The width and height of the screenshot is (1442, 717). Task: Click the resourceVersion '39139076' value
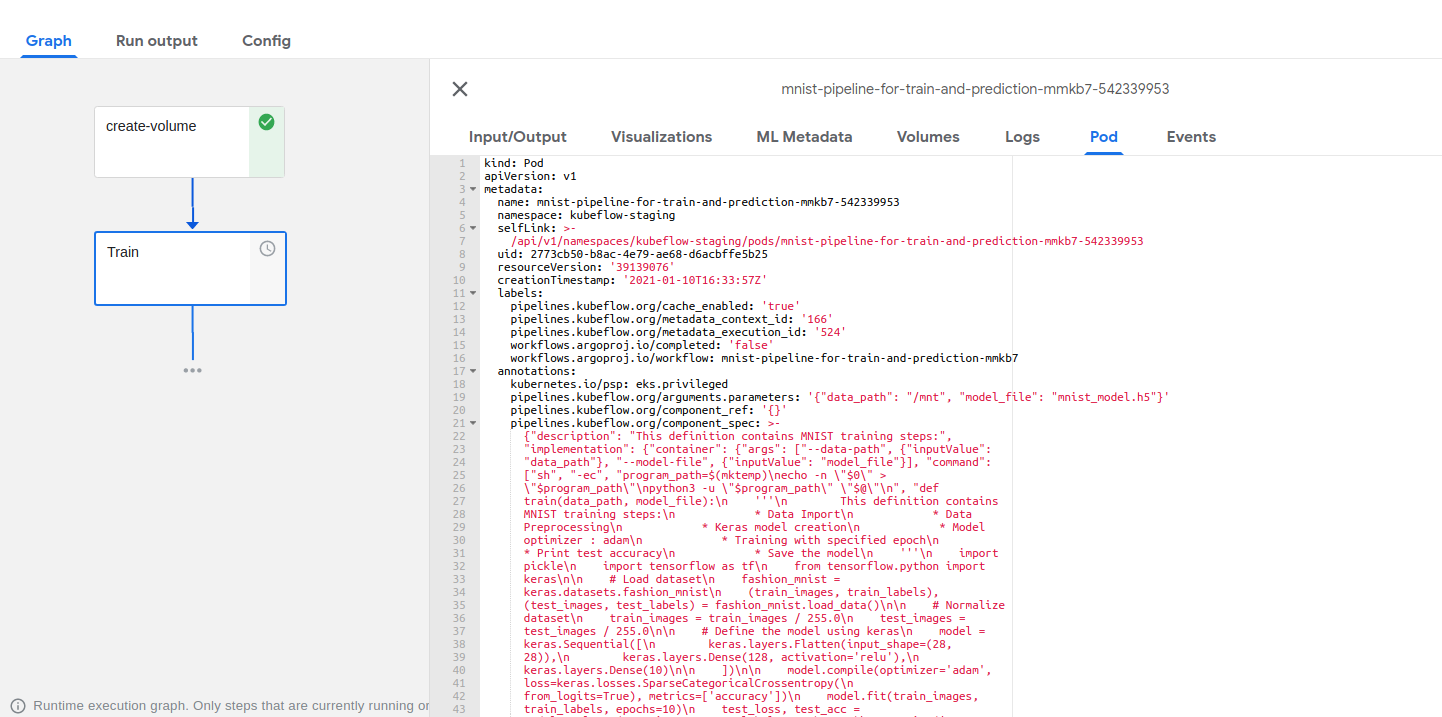pos(641,267)
